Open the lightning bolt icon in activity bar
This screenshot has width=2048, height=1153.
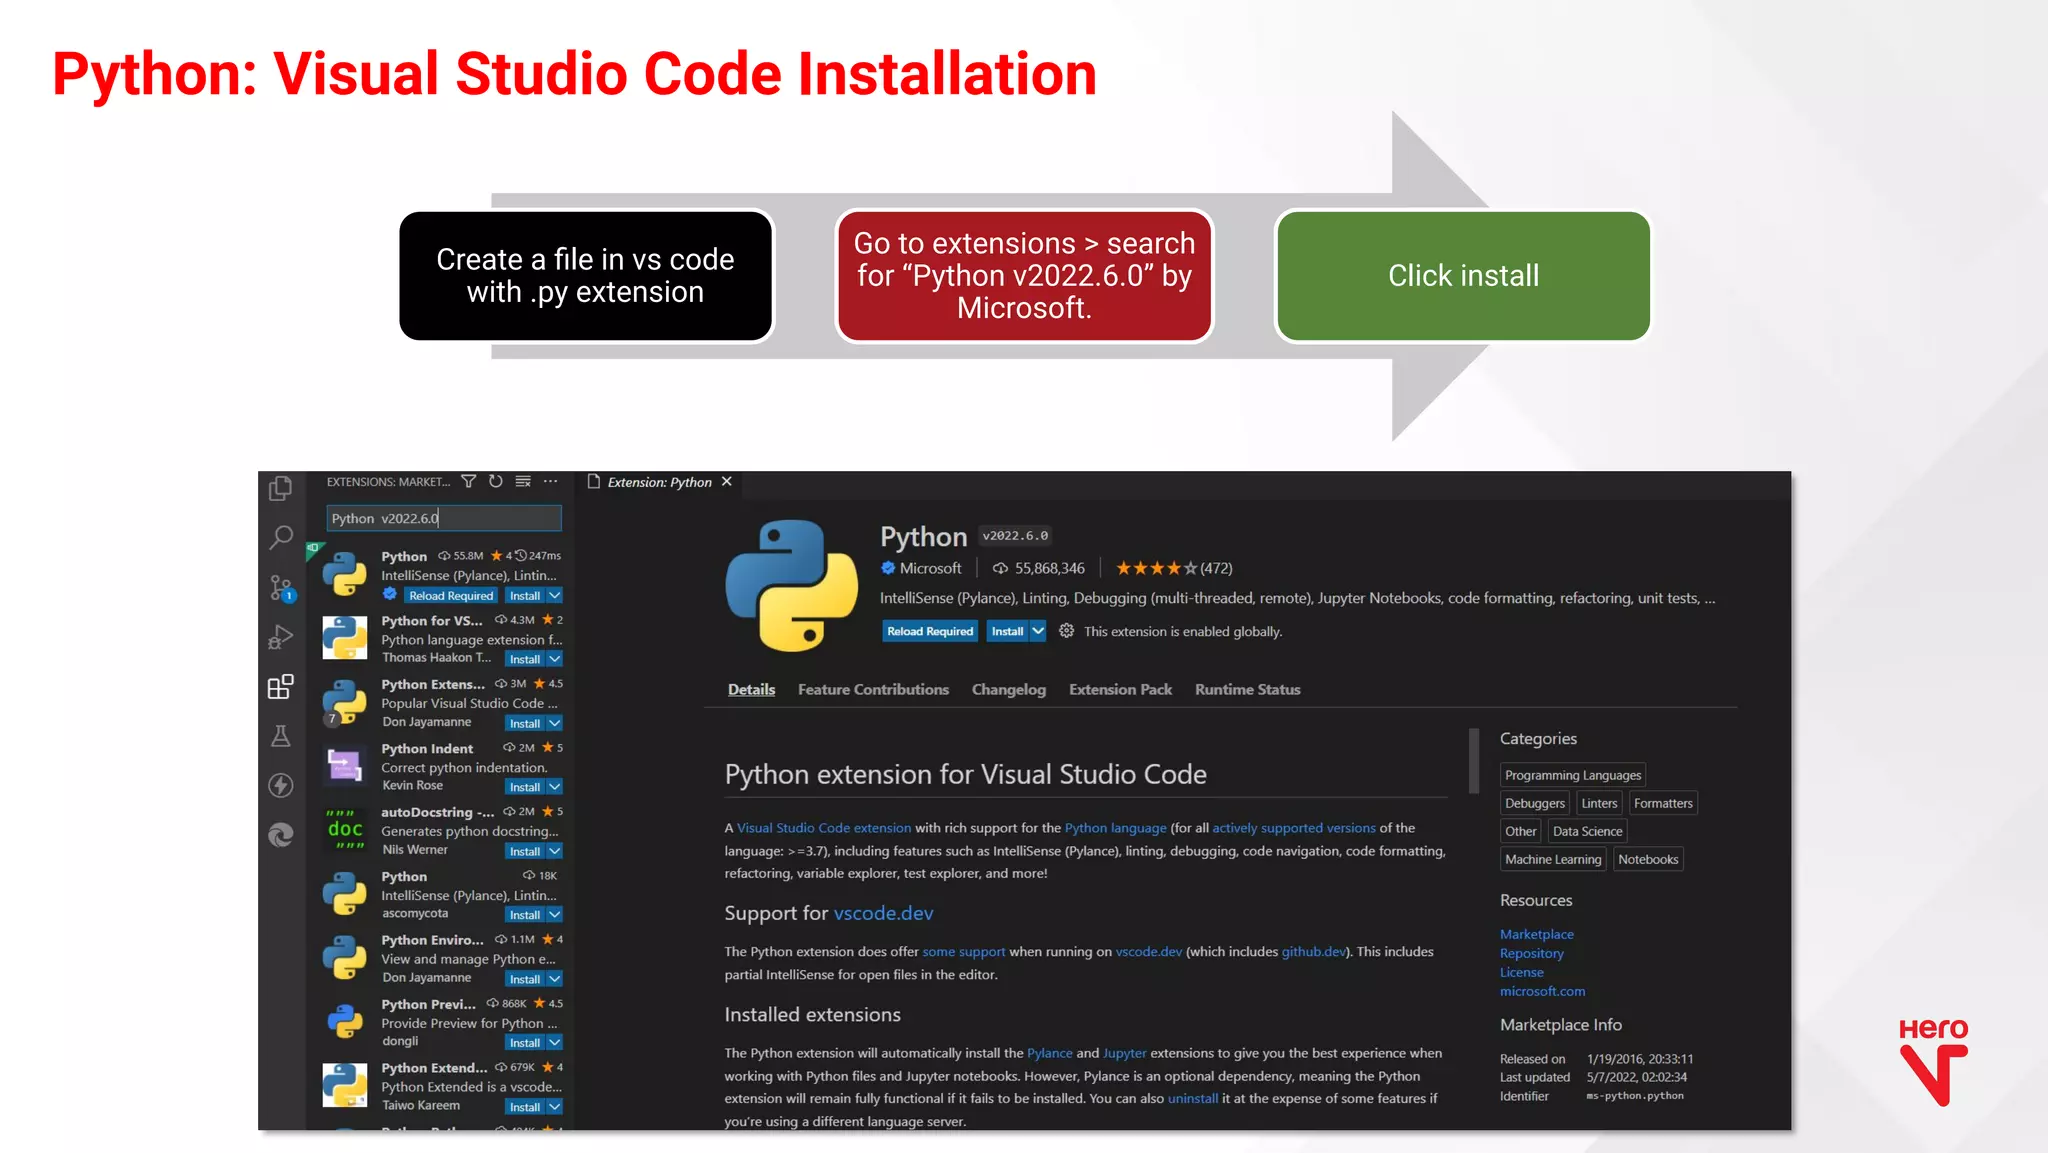281,786
